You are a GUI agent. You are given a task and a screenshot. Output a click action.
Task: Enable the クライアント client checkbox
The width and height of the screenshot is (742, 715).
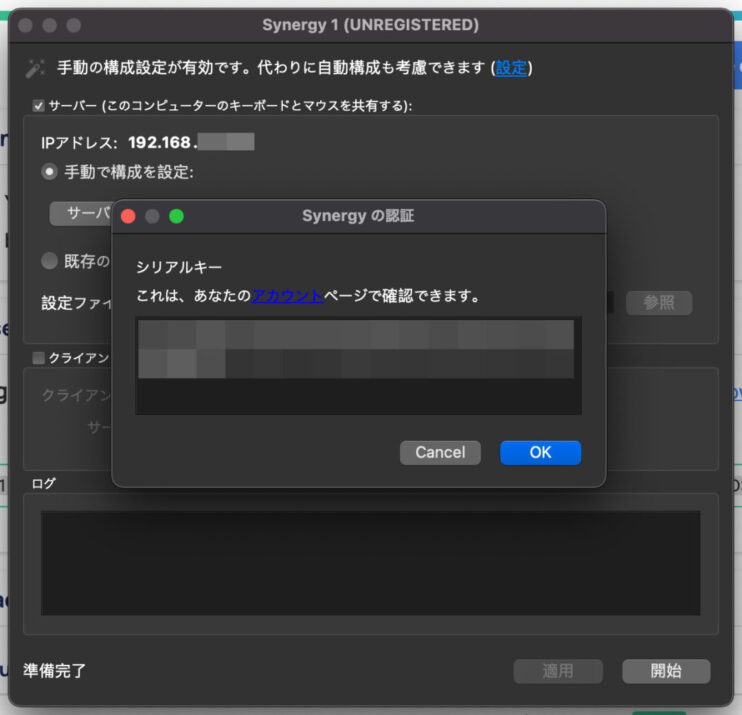[39, 358]
